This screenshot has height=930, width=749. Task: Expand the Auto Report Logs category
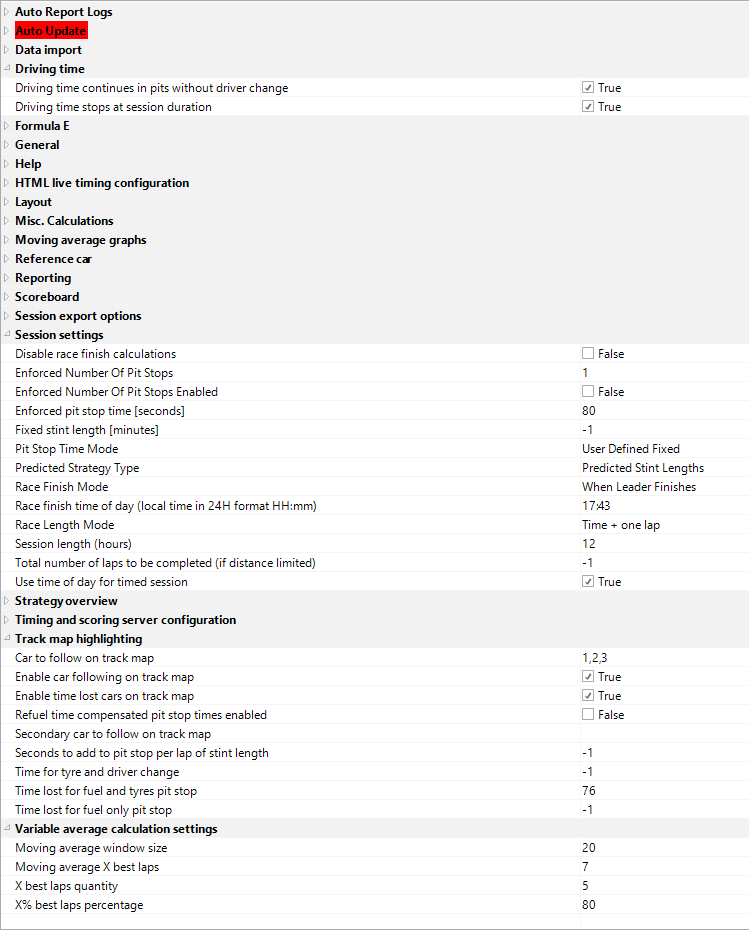(x=6, y=12)
